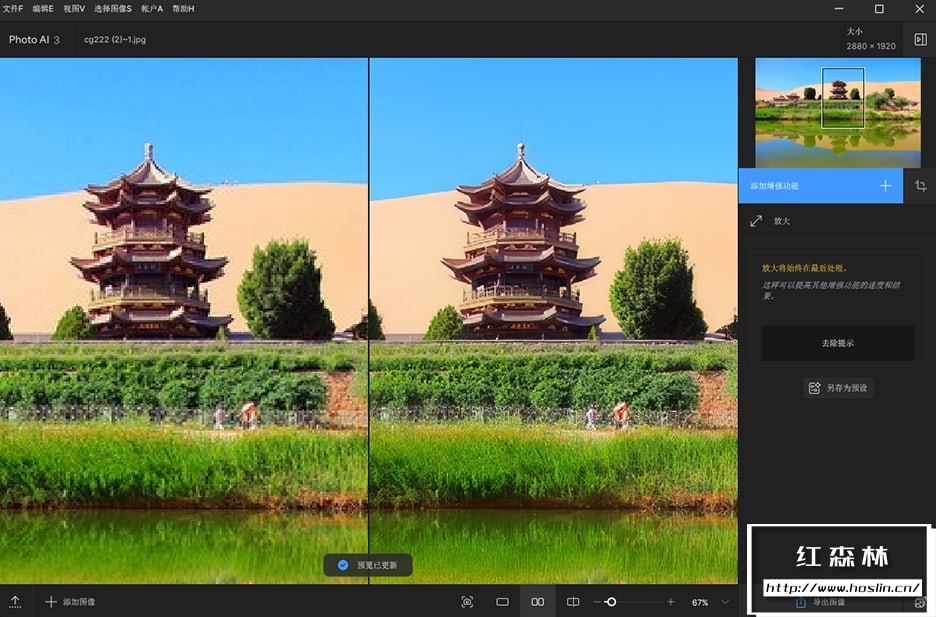Click the fit-to-screen focus icon
Screen dimensions: 936x617
[467, 602]
